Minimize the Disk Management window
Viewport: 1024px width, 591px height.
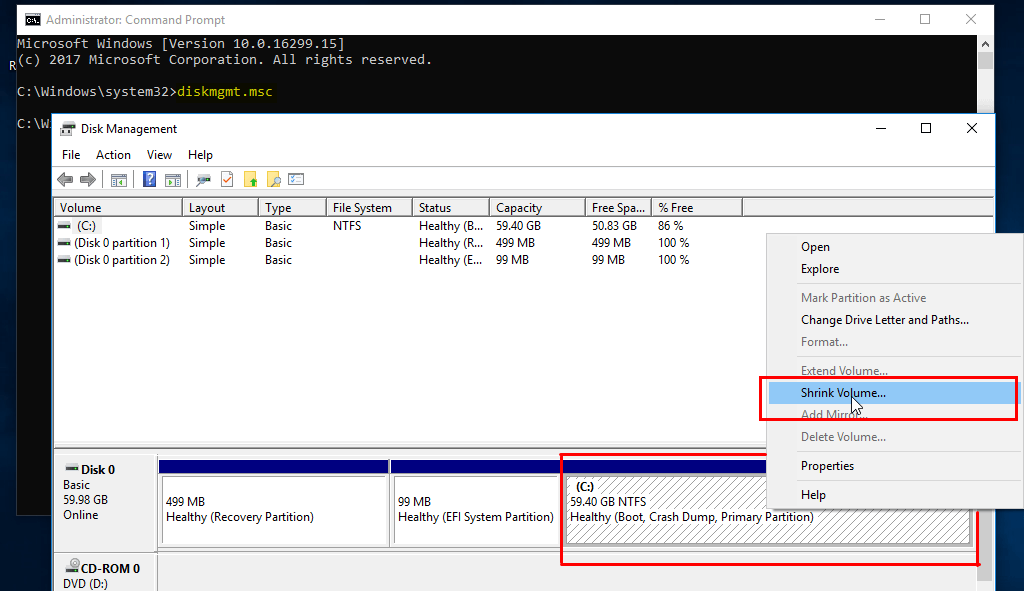881,128
